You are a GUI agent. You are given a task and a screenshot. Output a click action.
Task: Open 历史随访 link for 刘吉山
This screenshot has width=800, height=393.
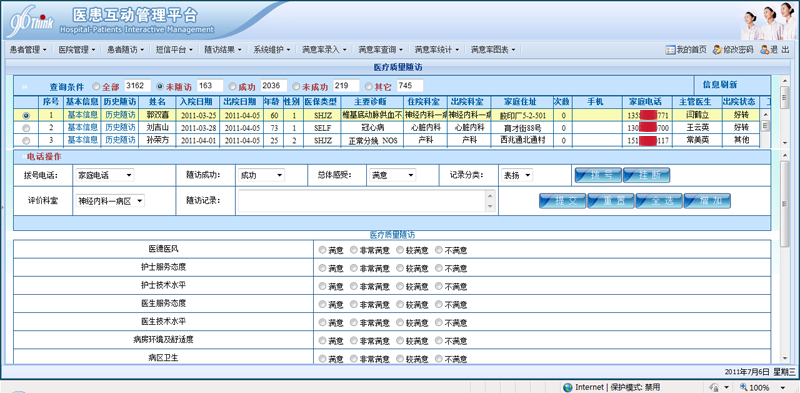pyautogui.click(x=120, y=127)
